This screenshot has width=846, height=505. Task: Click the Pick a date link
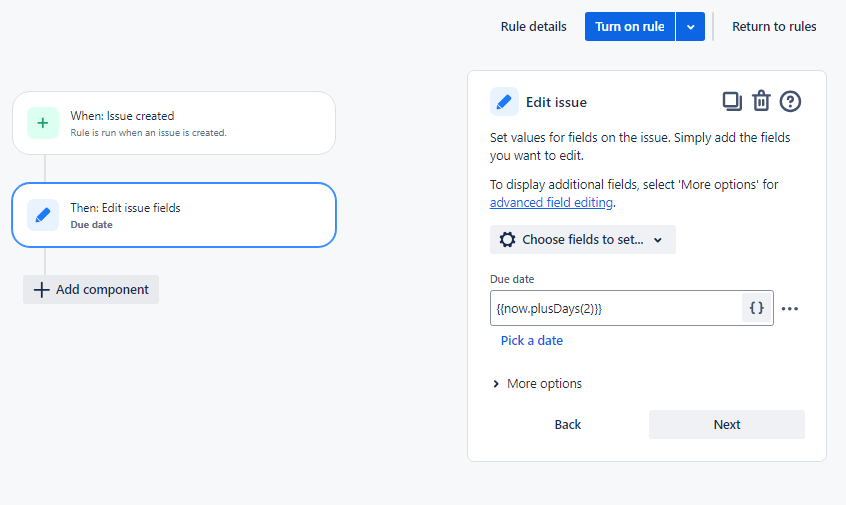(531, 341)
